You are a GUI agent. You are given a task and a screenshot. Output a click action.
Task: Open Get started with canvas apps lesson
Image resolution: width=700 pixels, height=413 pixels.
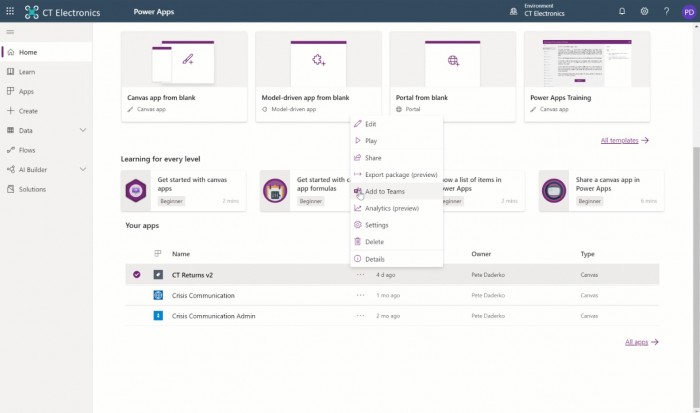click(183, 191)
